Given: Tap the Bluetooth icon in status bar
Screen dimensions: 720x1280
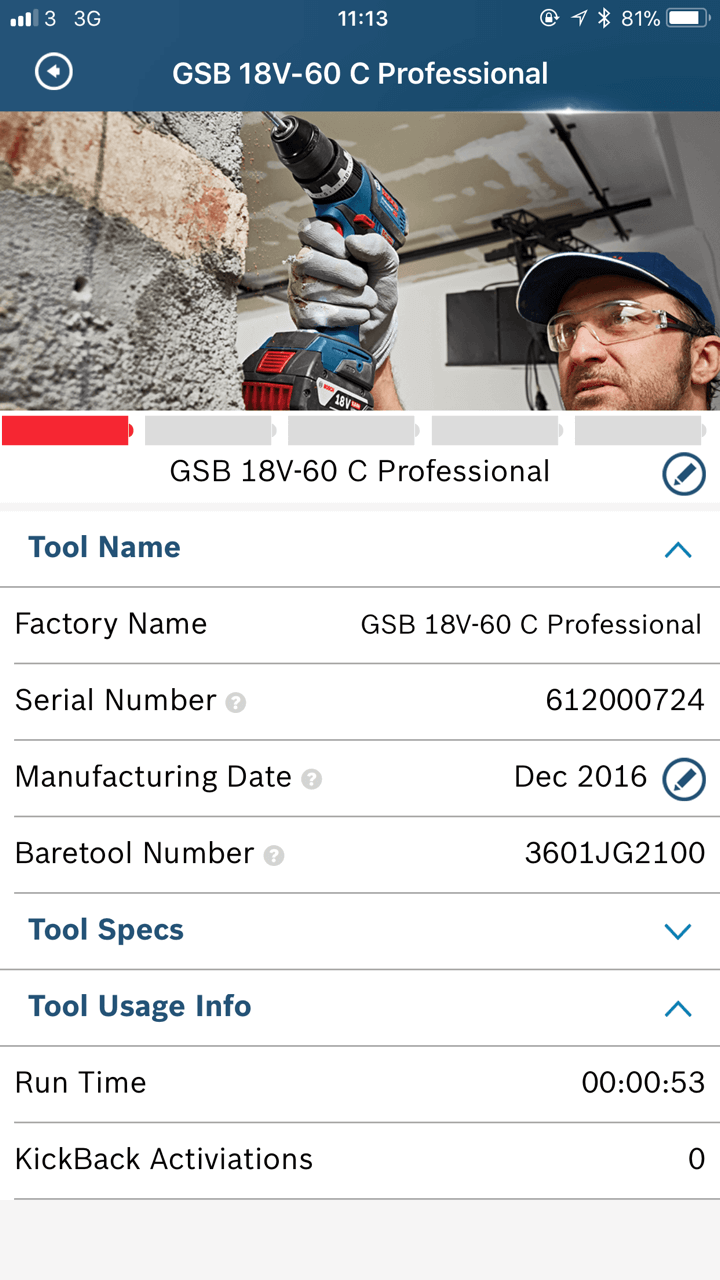Looking at the screenshot, I should pyautogui.click(x=603, y=18).
